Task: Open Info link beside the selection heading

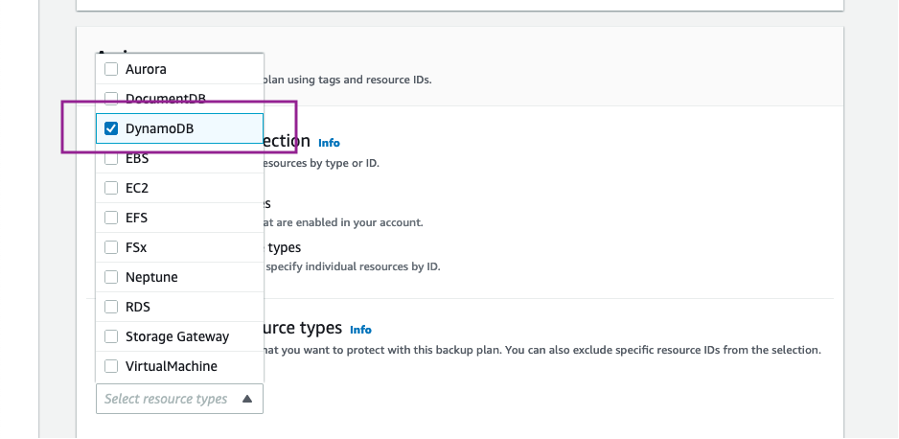Action: [x=329, y=143]
